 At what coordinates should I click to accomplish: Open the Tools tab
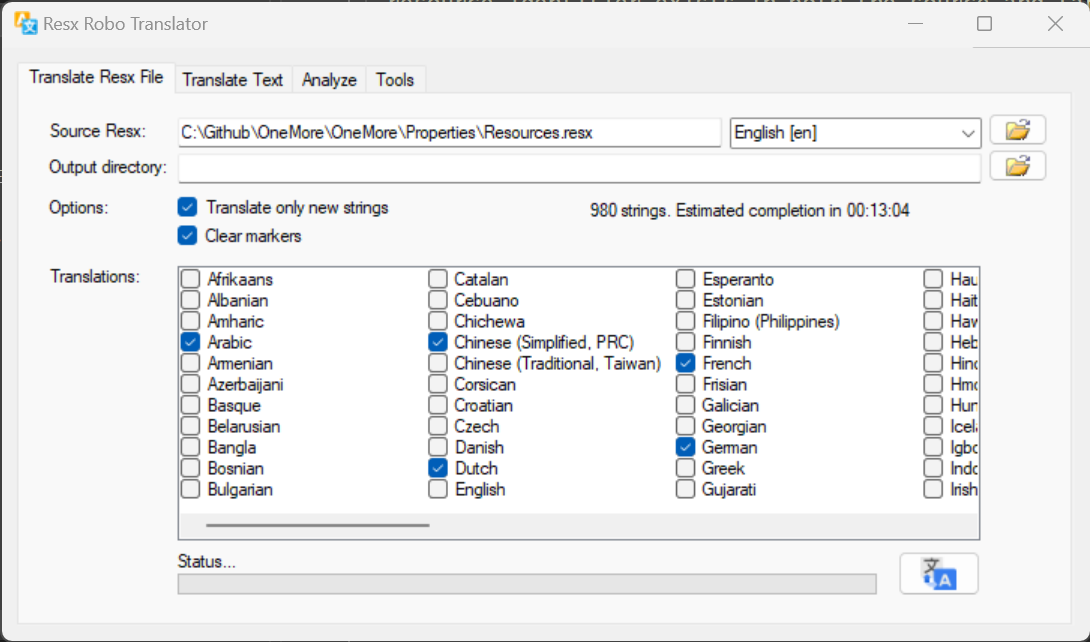point(395,80)
